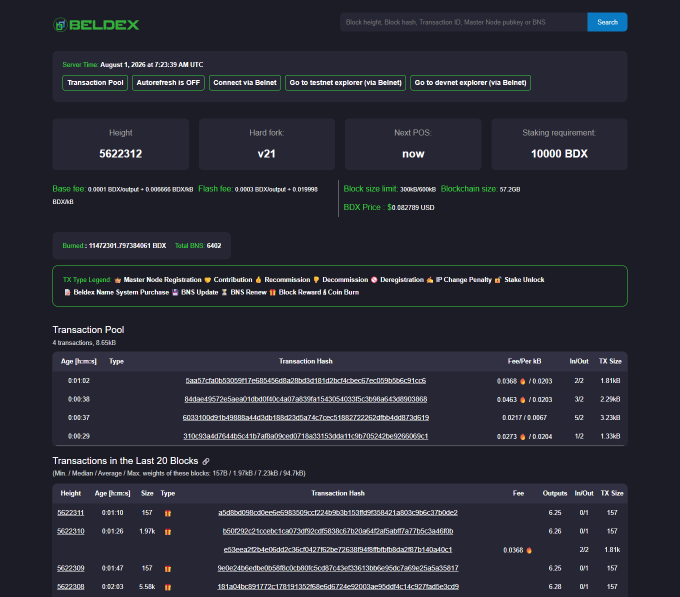Open block height 5622309
This screenshot has width=680, height=597.
[x=71, y=568]
